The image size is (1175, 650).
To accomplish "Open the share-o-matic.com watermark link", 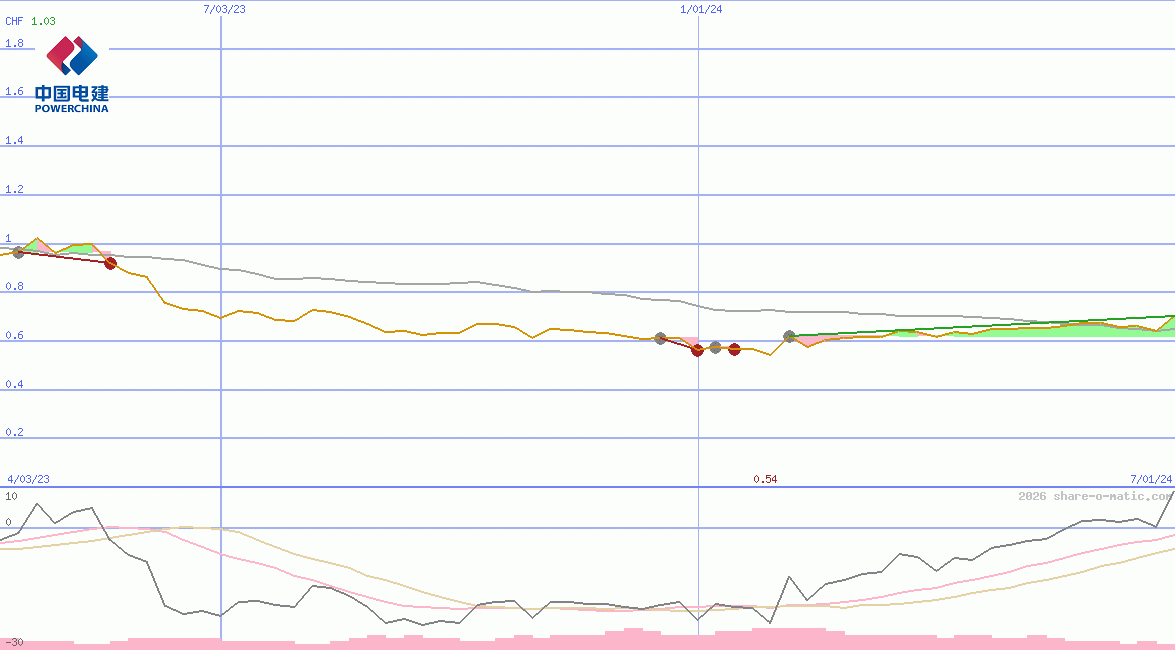I will [x=1095, y=496].
